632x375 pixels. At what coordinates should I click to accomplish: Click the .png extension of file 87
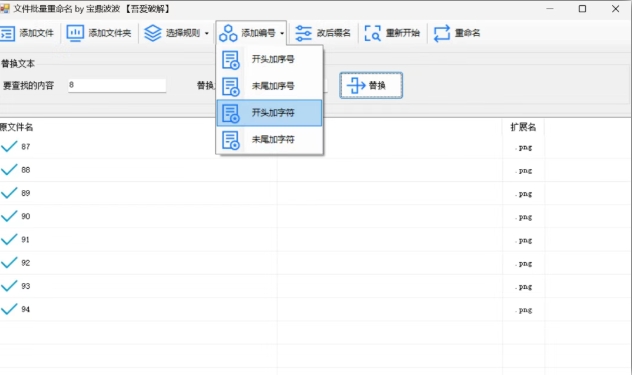[524, 148]
